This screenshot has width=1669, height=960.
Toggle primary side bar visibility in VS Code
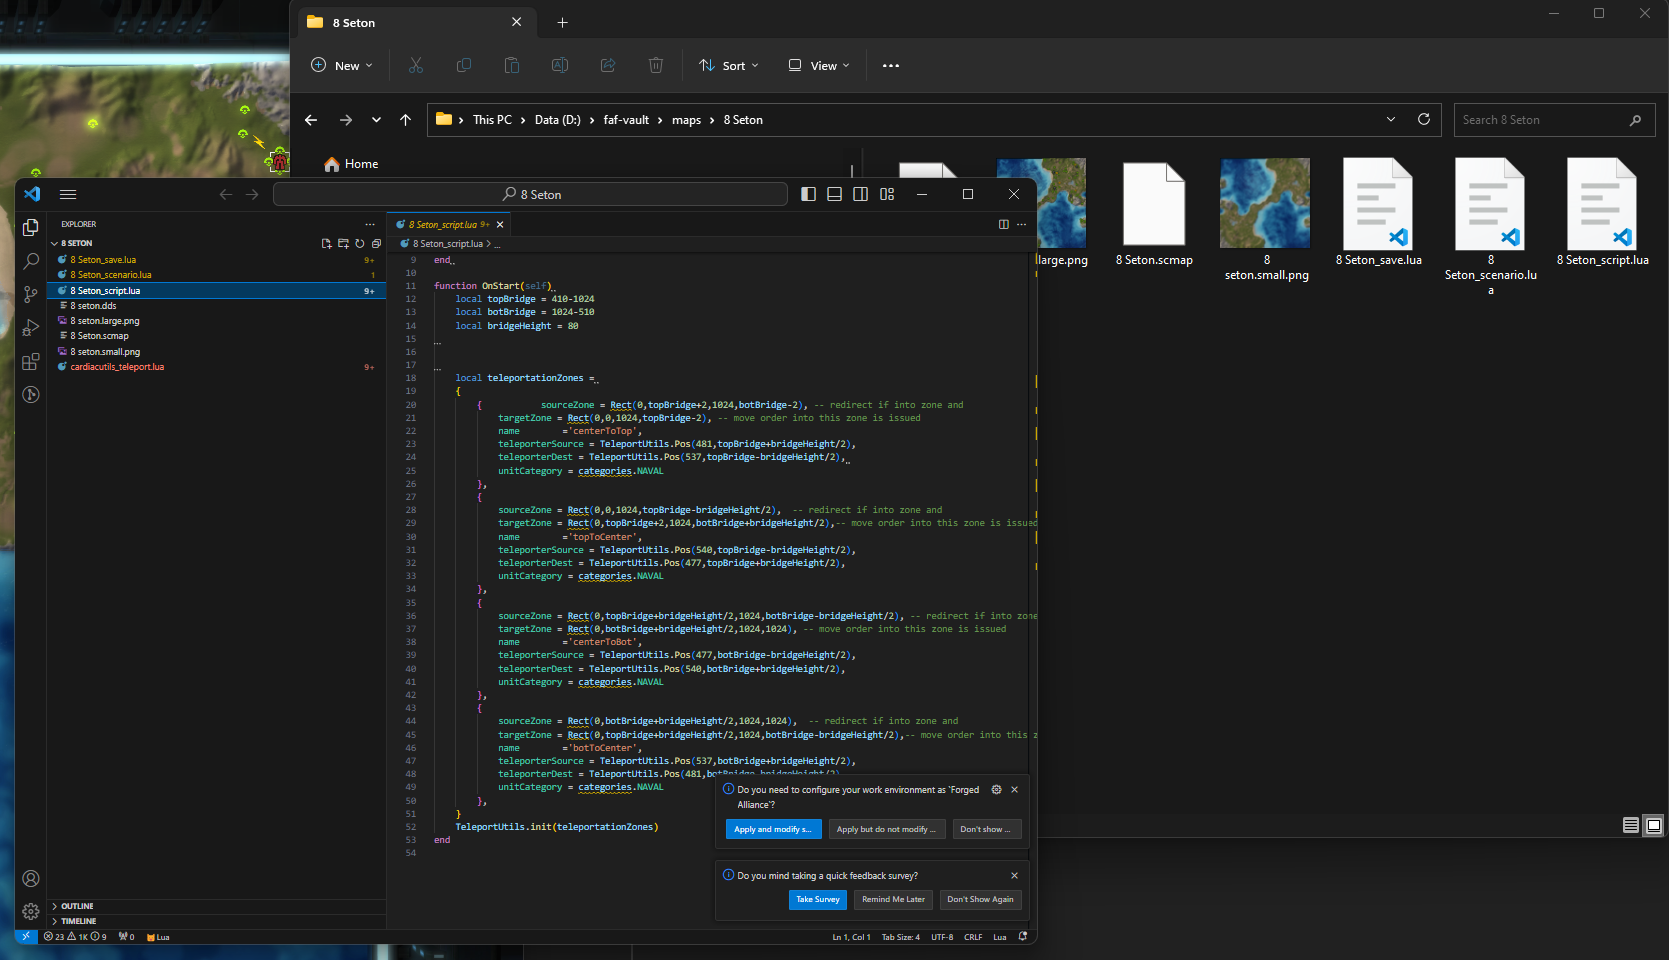(x=809, y=194)
